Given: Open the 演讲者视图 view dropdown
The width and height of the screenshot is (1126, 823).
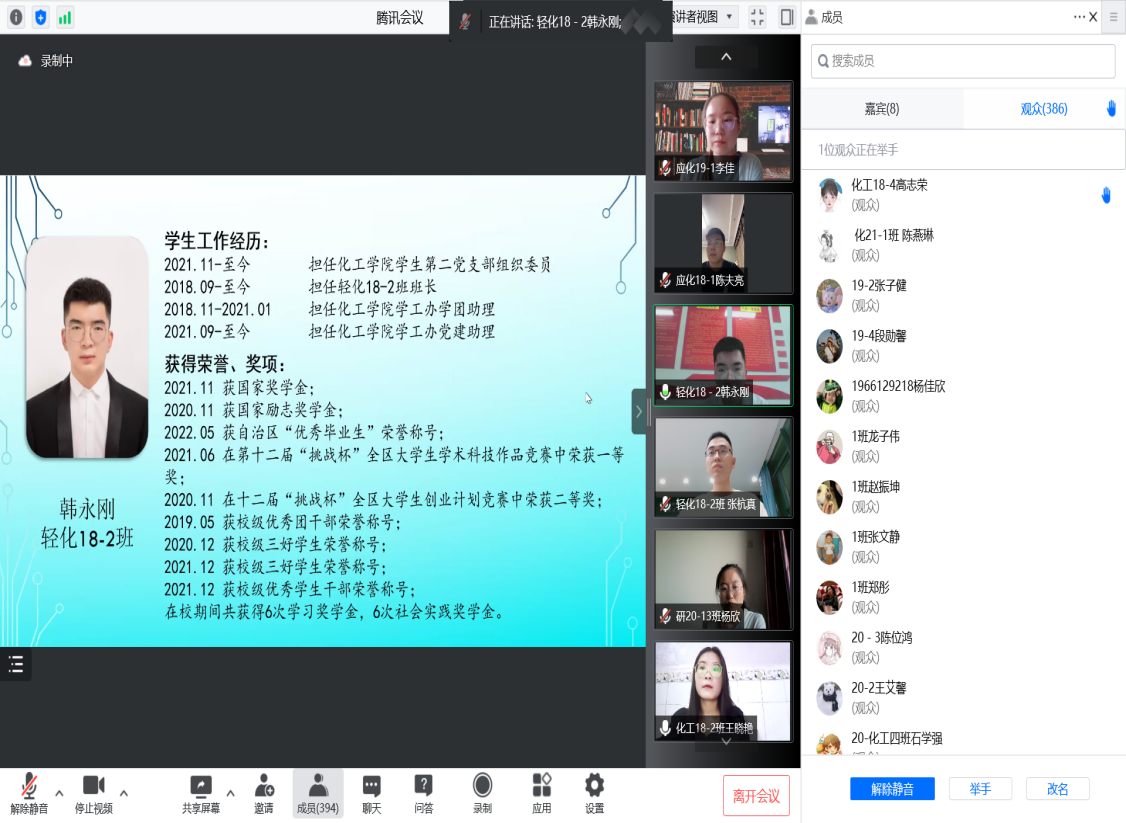Looking at the screenshot, I should [x=705, y=17].
